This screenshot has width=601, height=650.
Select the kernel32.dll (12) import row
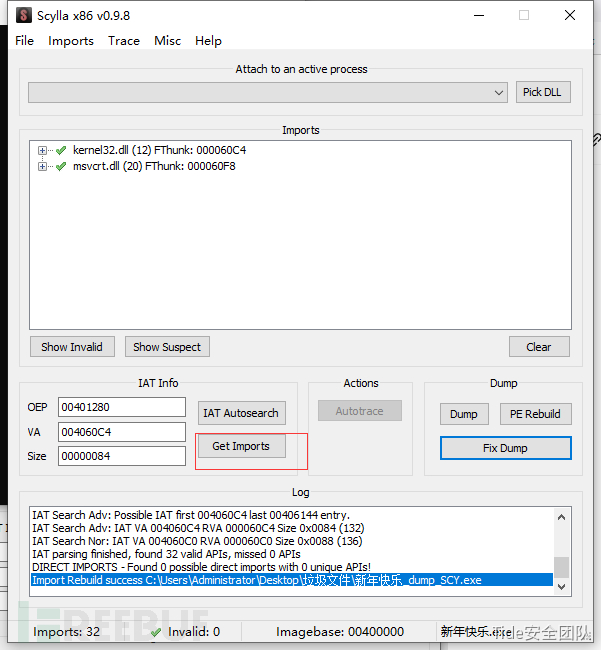pos(160,150)
